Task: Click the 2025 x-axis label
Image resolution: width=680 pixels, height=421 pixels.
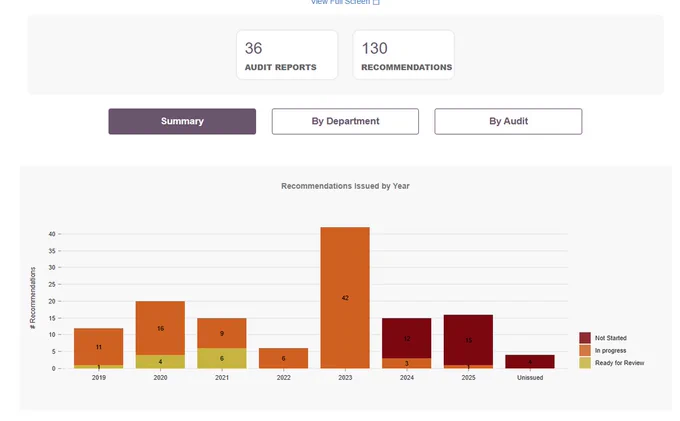Action: coord(468,378)
